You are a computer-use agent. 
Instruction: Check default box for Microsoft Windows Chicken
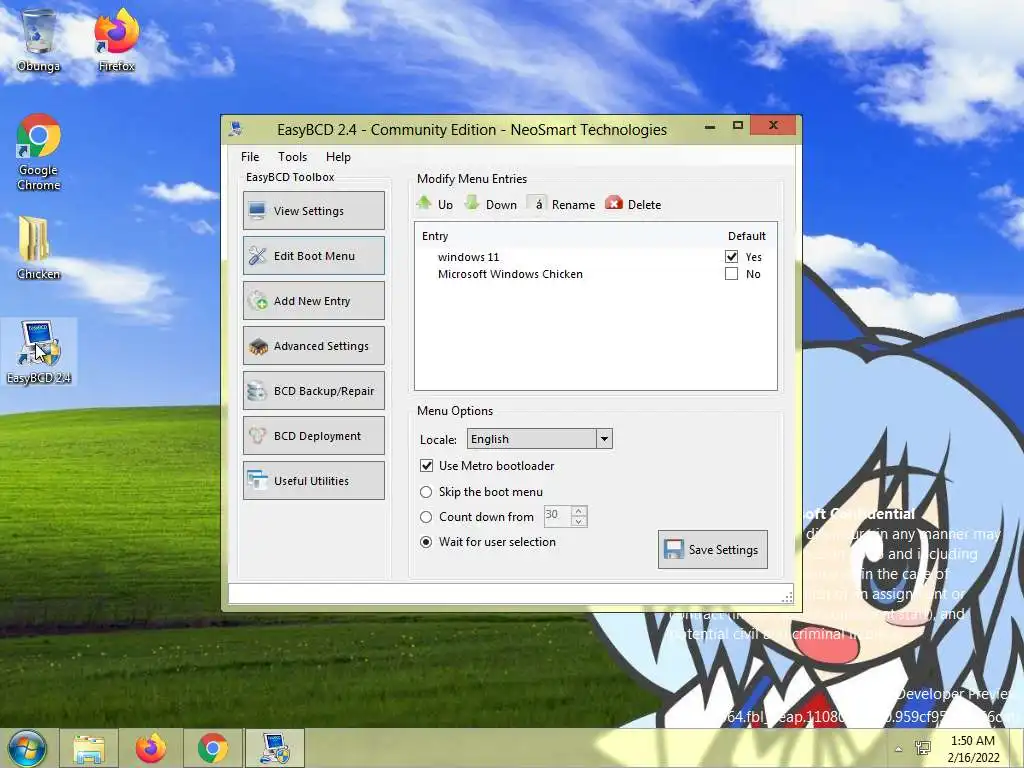tap(731, 274)
